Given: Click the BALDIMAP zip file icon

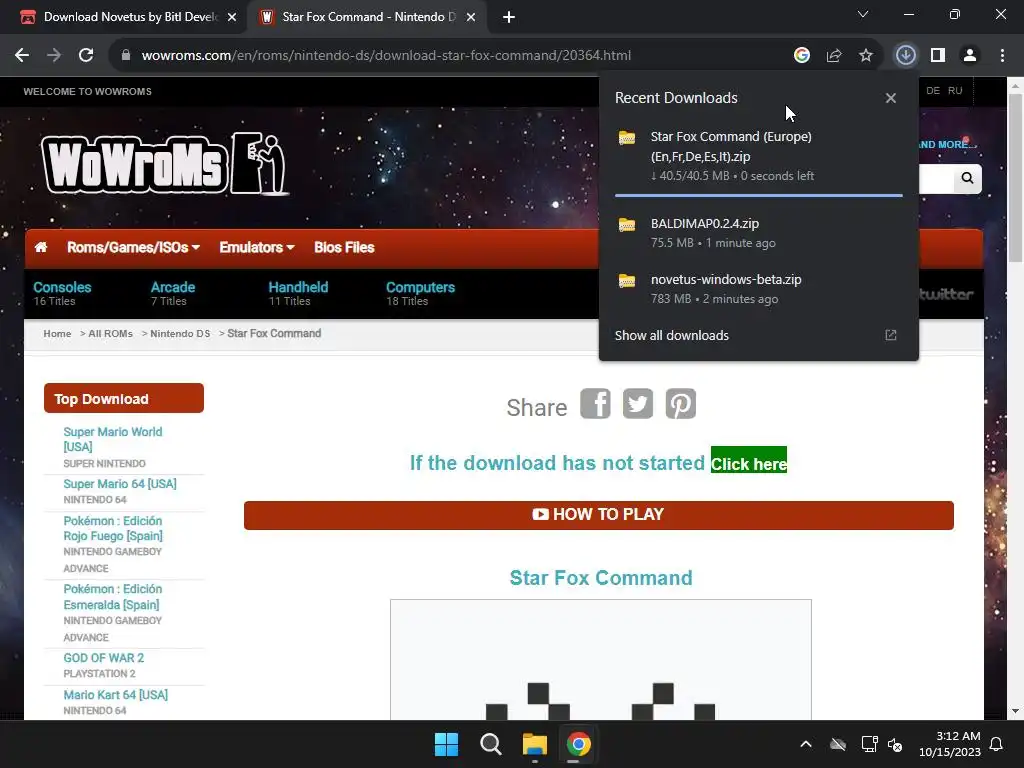Looking at the screenshot, I should [627, 225].
